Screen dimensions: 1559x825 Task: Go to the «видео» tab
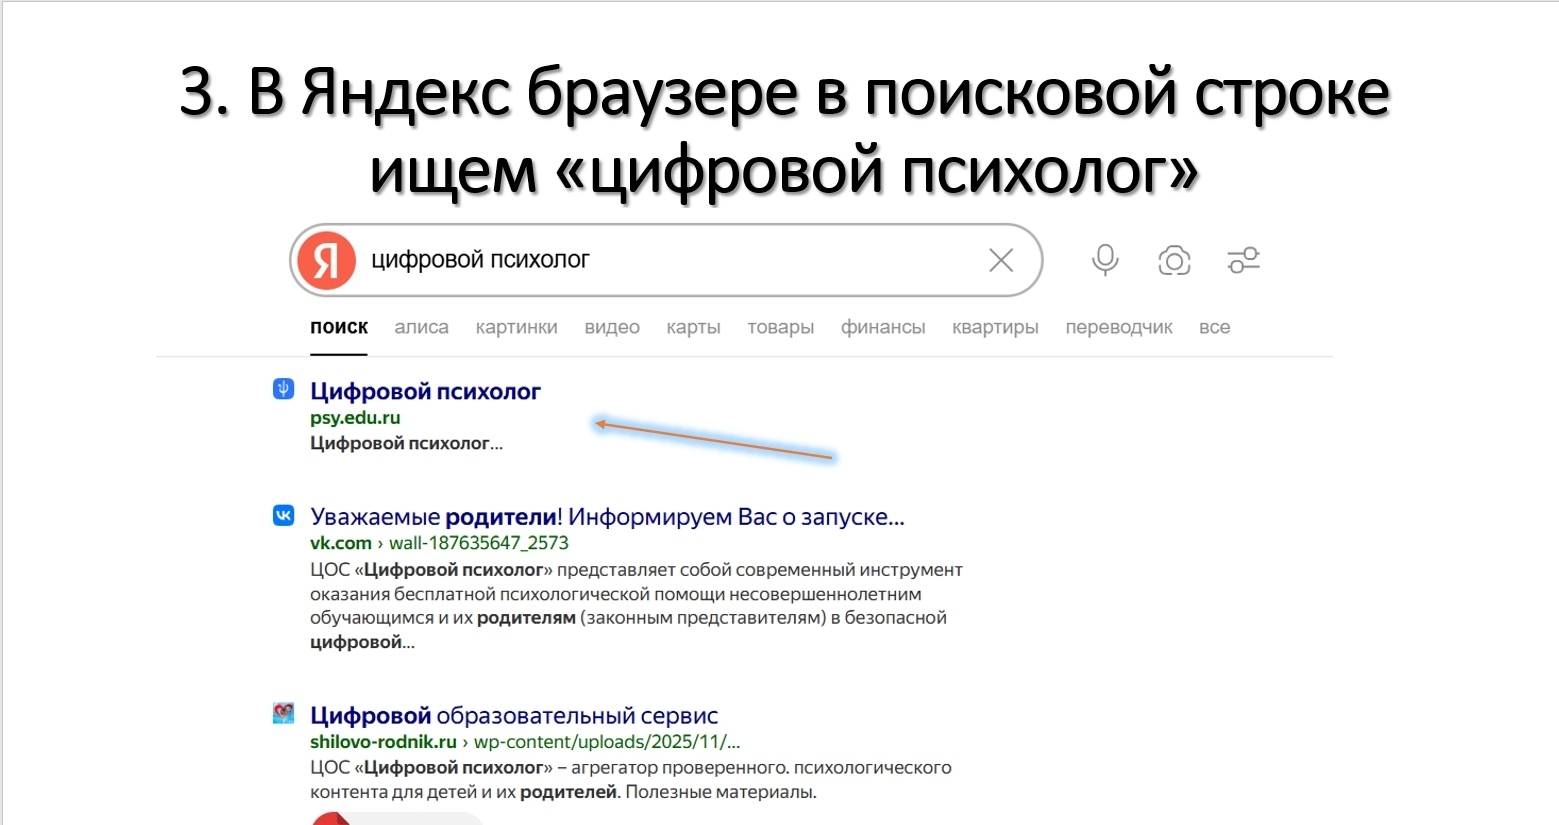[x=612, y=327]
